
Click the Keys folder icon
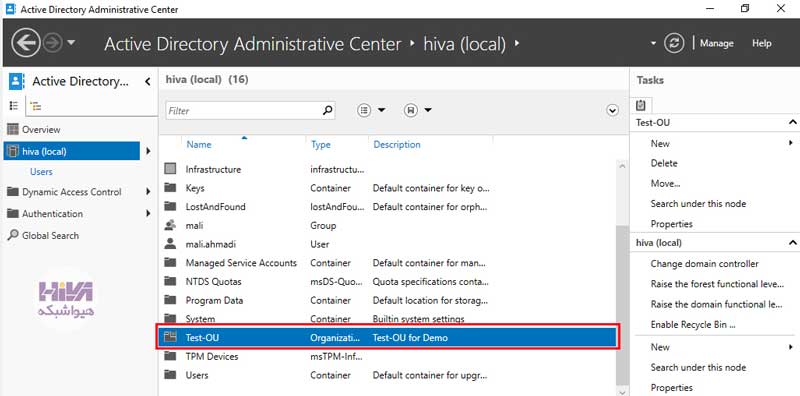click(x=170, y=188)
